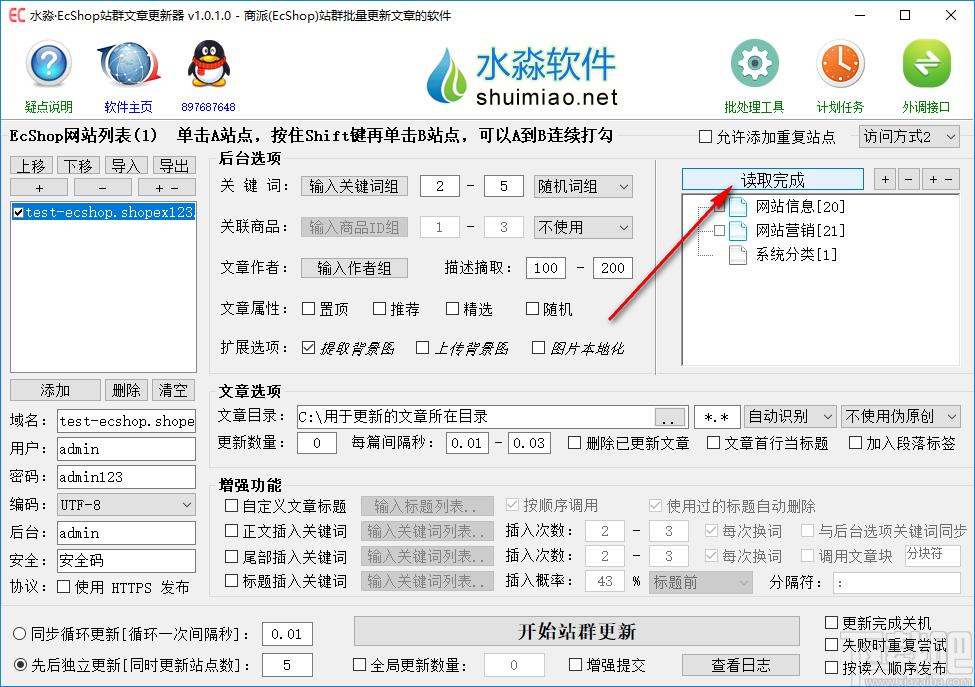Tick the 网站信息[20] tree checkbox
975x687 pixels.
click(x=719, y=206)
